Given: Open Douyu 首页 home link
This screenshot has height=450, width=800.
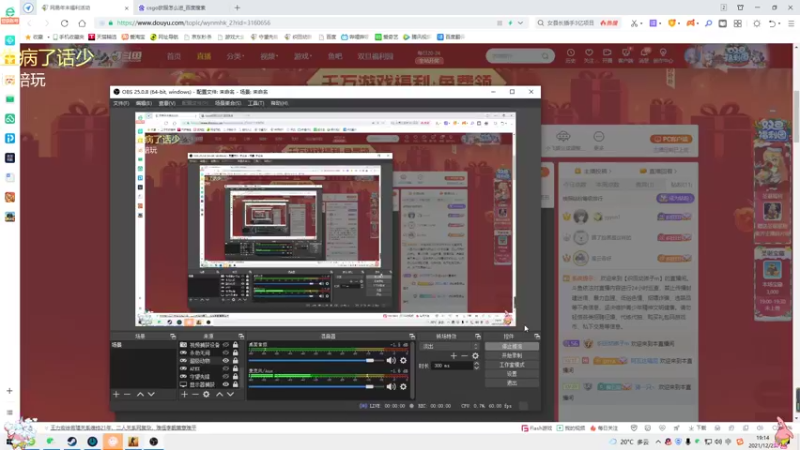Looking at the screenshot, I should coord(174,56).
